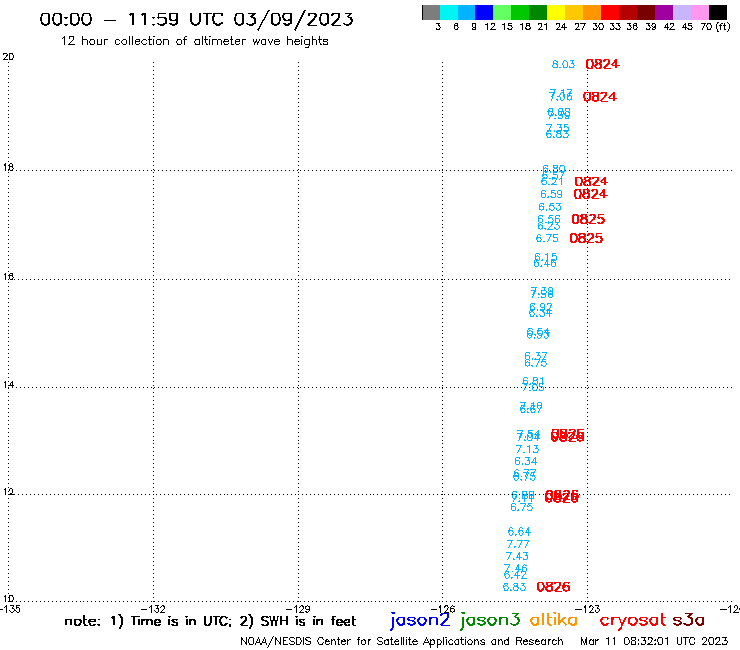Select the cyan swatch in the legend

[449, 12]
